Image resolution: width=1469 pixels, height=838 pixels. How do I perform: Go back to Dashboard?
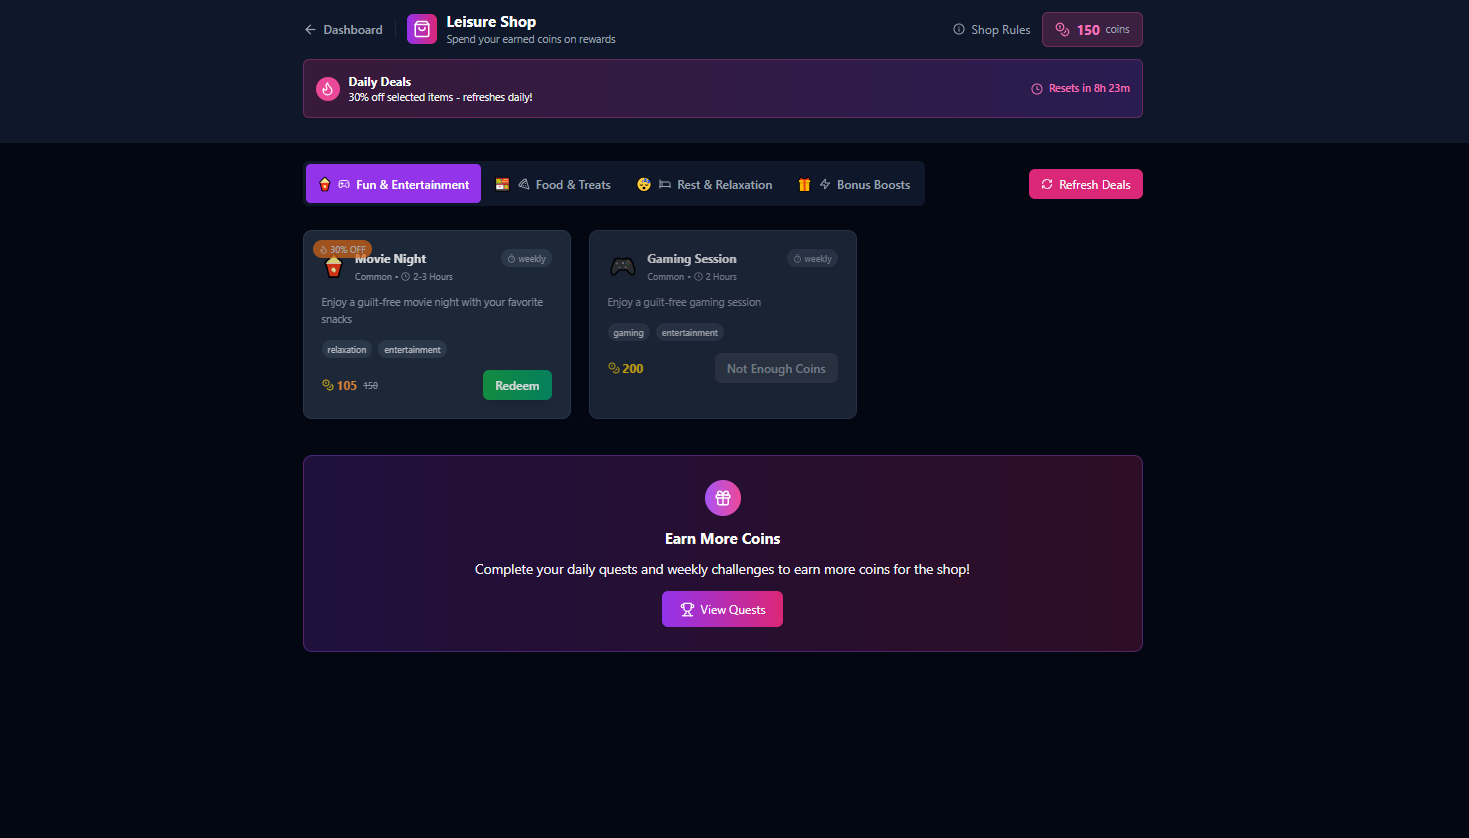pos(344,30)
